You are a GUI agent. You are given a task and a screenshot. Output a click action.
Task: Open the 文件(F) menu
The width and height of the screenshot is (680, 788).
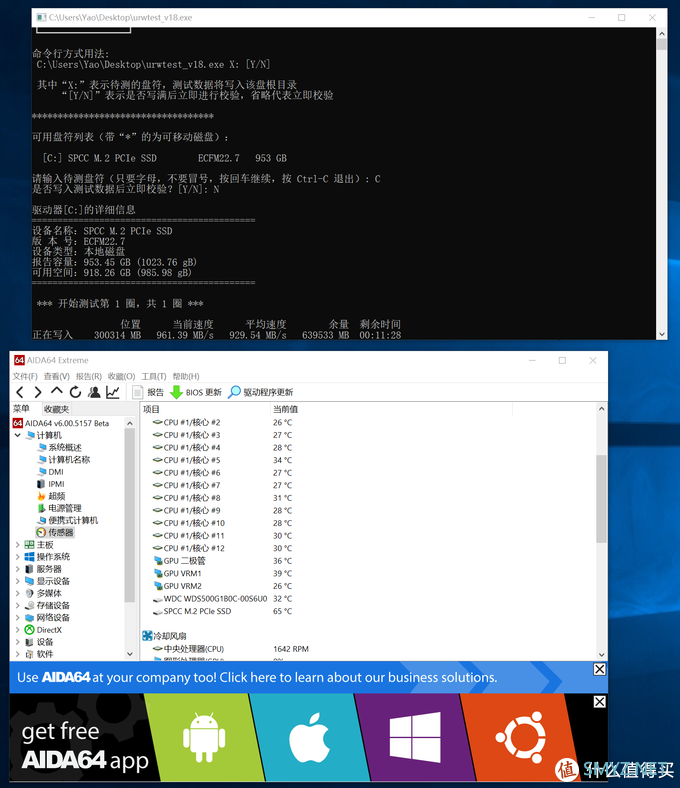(x=25, y=376)
